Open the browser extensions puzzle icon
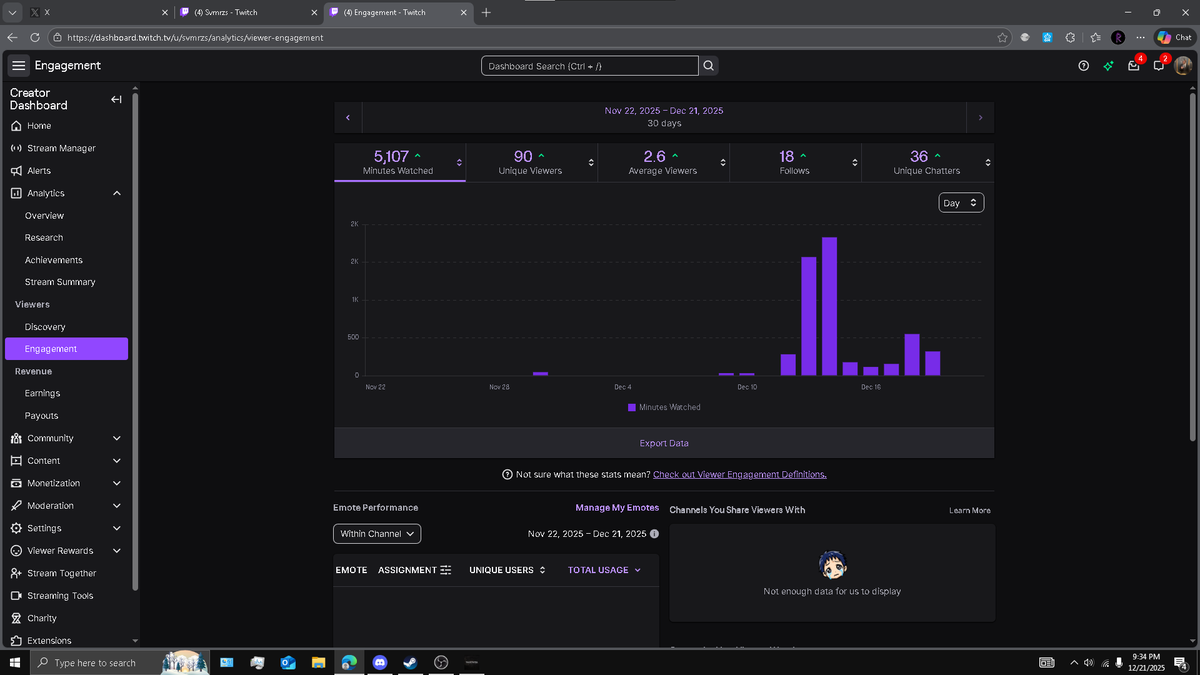 click(x=1071, y=37)
